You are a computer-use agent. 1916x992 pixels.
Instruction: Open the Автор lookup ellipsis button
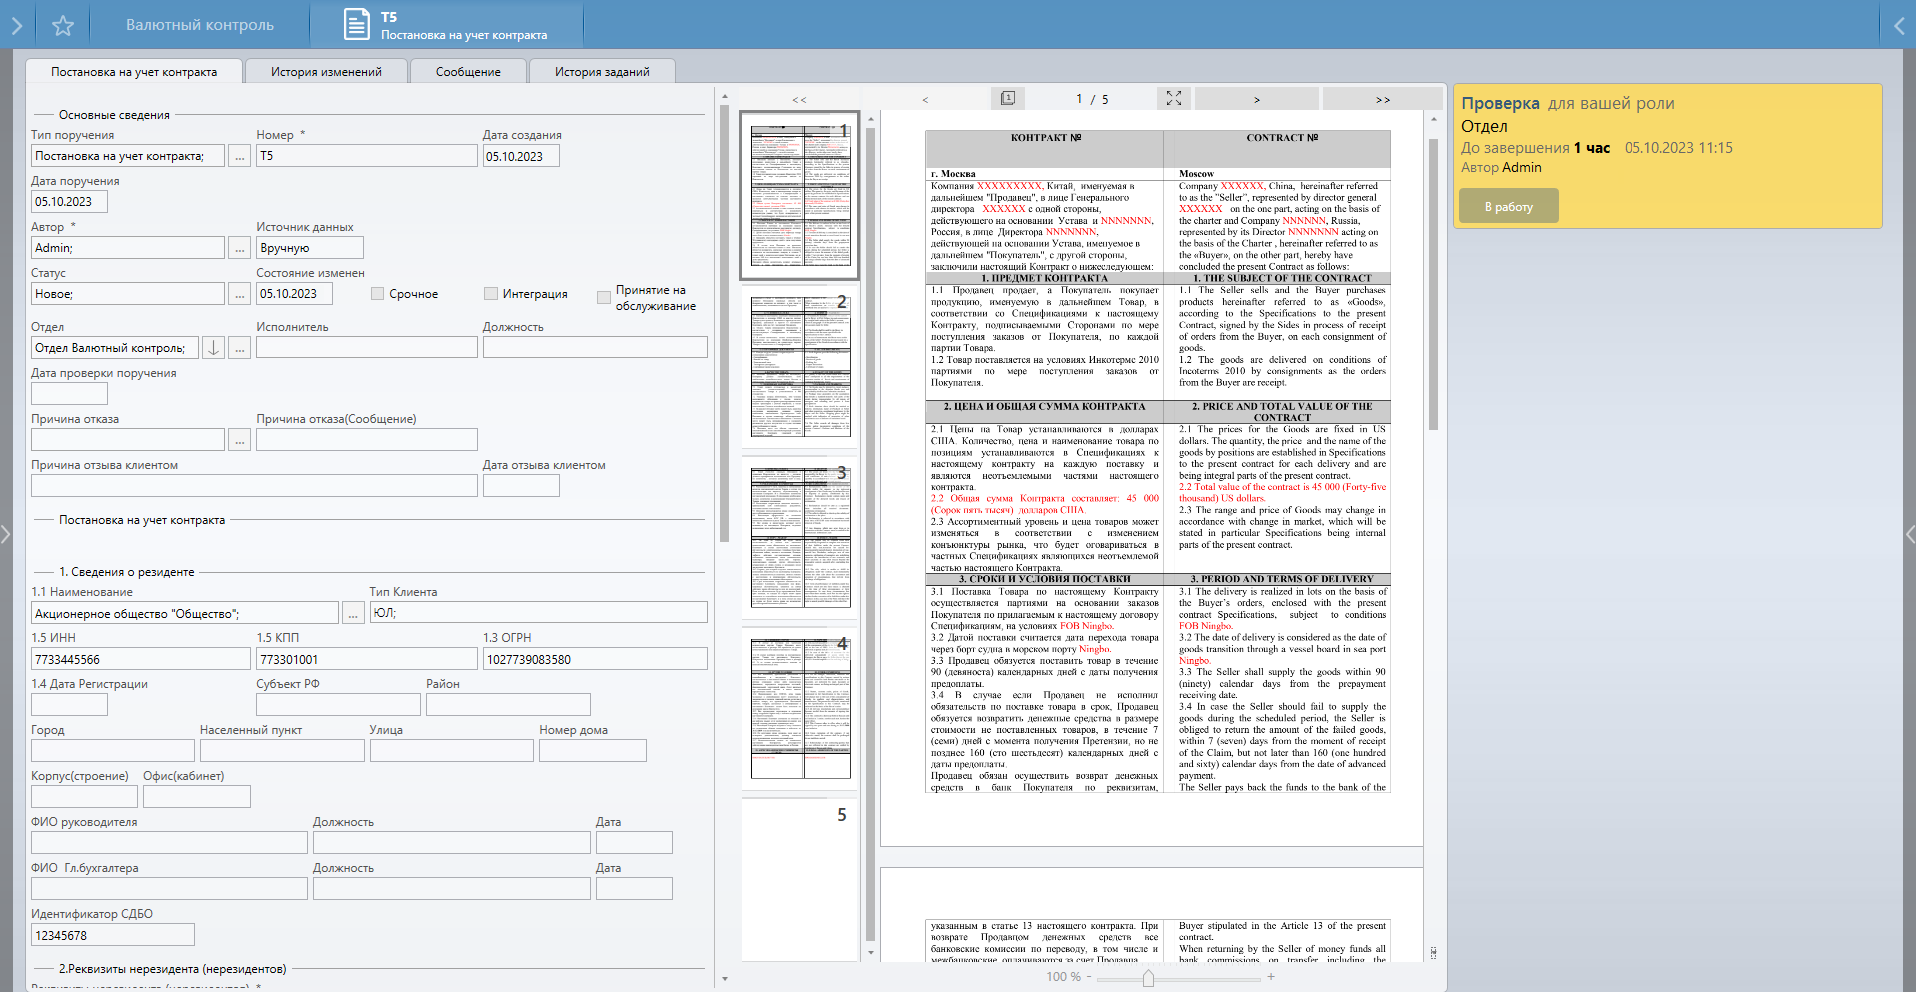click(239, 248)
